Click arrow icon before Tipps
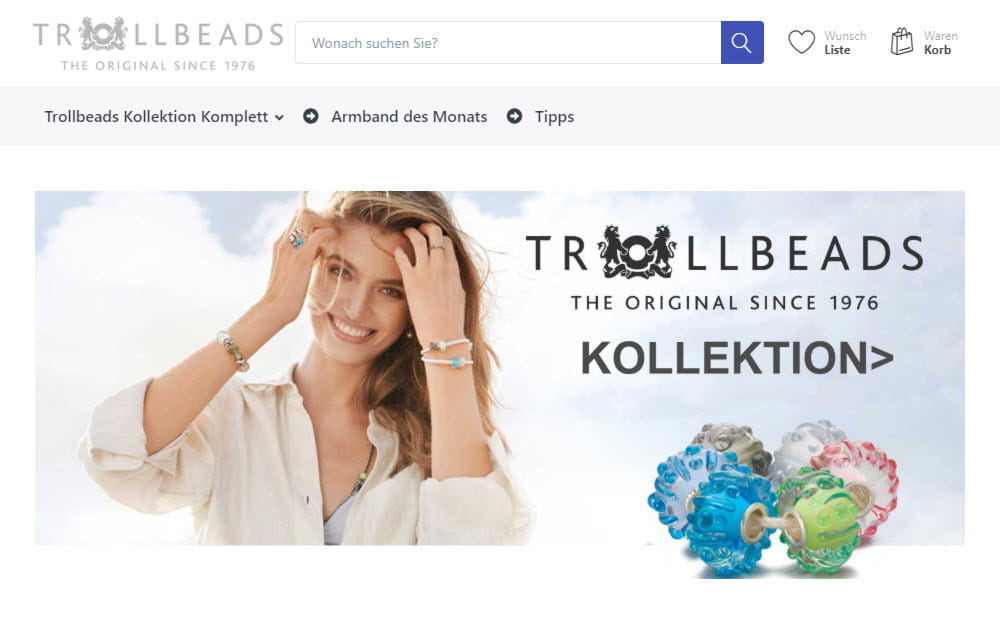Image resolution: width=1000 pixels, height=625 pixels. pyautogui.click(x=515, y=116)
